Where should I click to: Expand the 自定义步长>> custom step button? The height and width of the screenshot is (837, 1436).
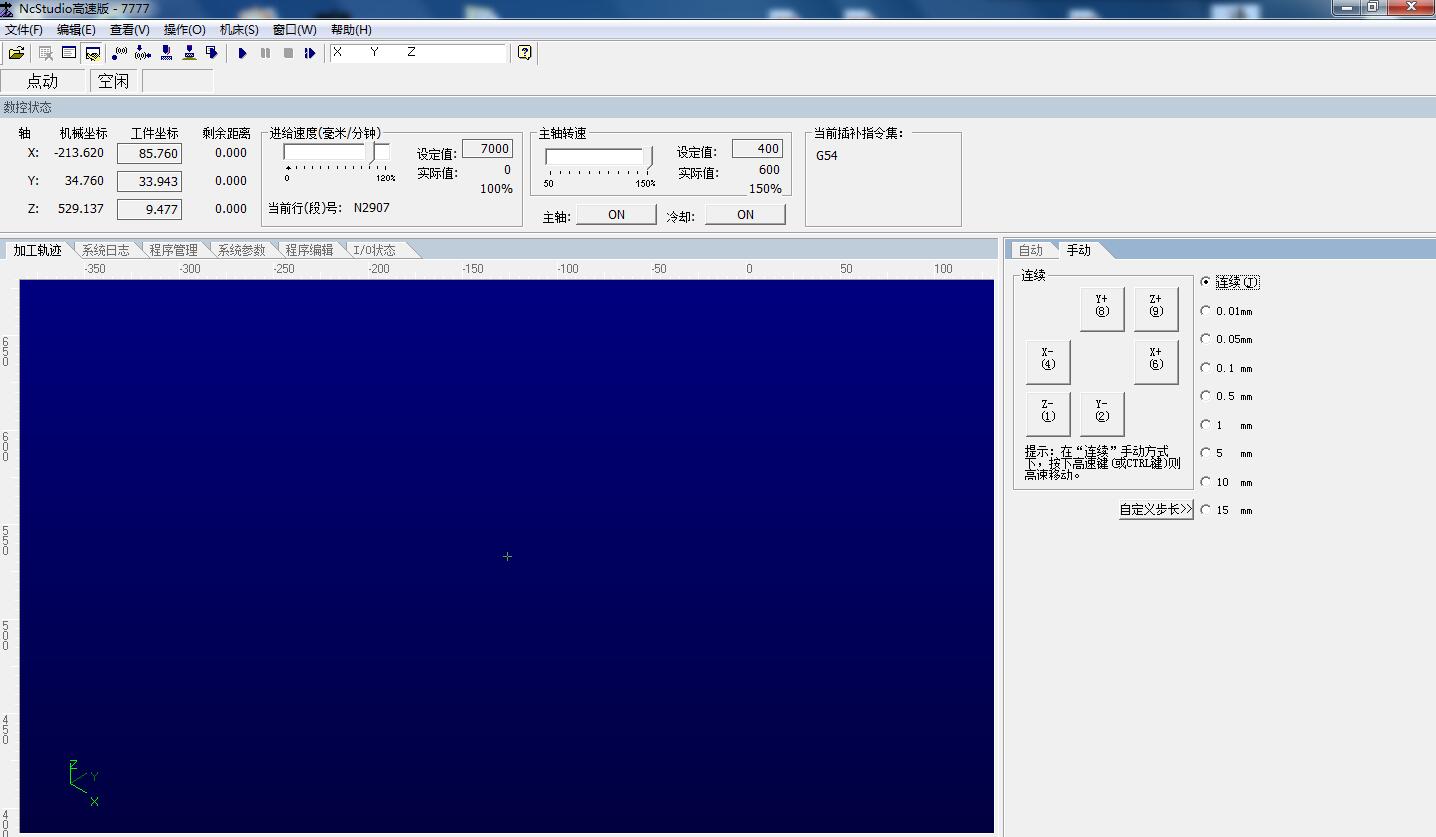coord(1156,509)
